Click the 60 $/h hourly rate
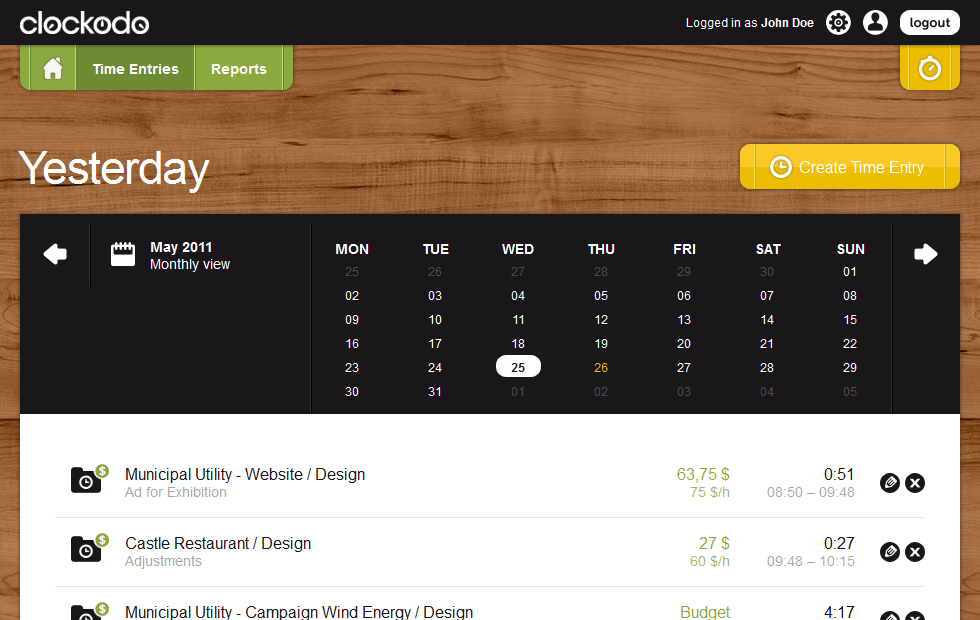Image resolution: width=980 pixels, height=620 pixels. [709, 561]
